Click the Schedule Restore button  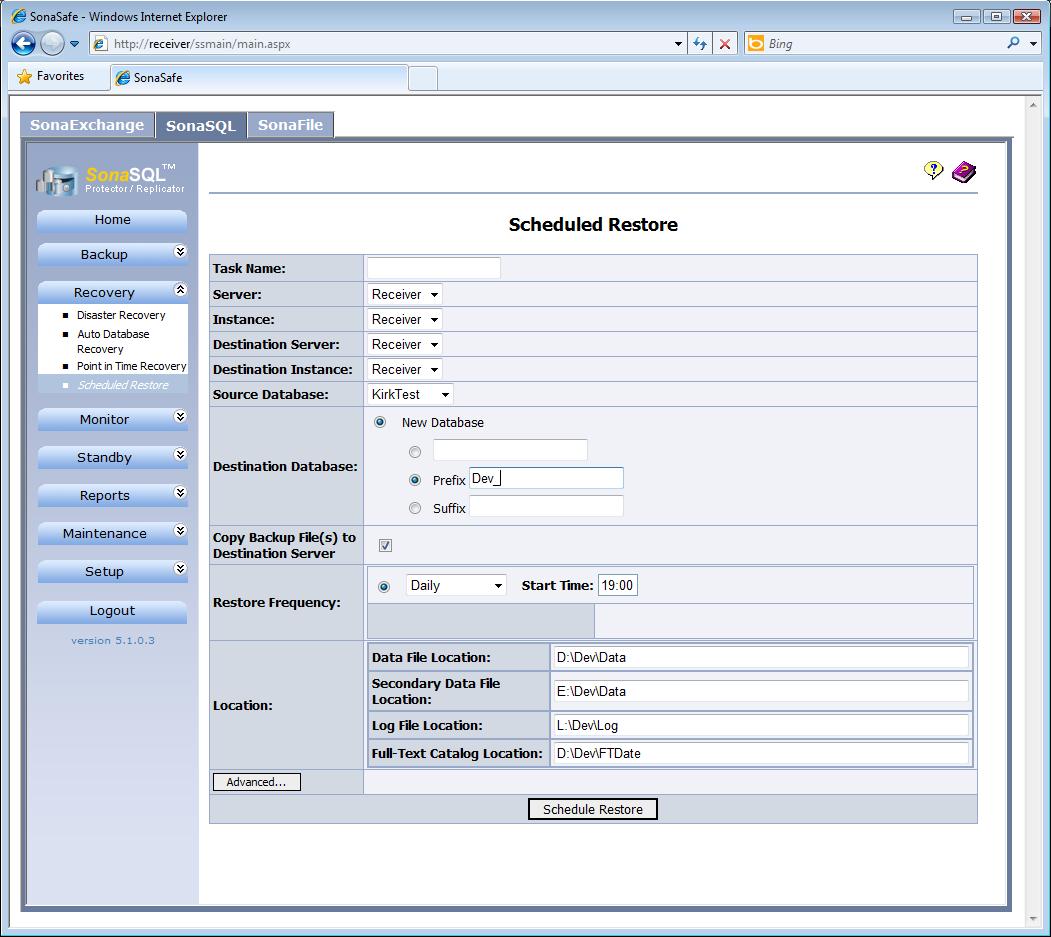tap(592, 809)
